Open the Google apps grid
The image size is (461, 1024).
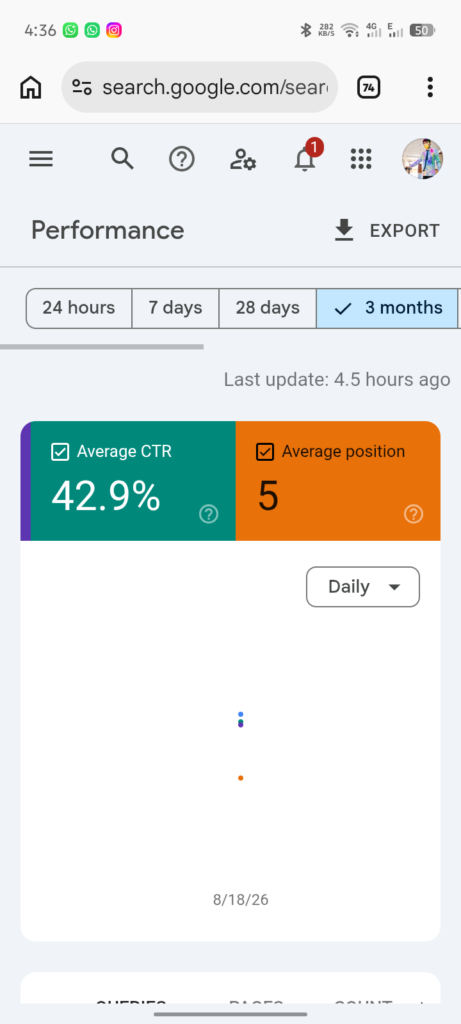pos(361,159)
